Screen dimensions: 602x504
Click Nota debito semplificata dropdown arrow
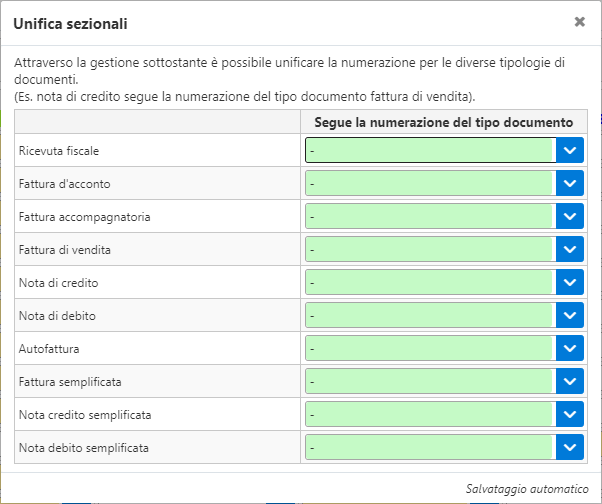coord(570,447)
